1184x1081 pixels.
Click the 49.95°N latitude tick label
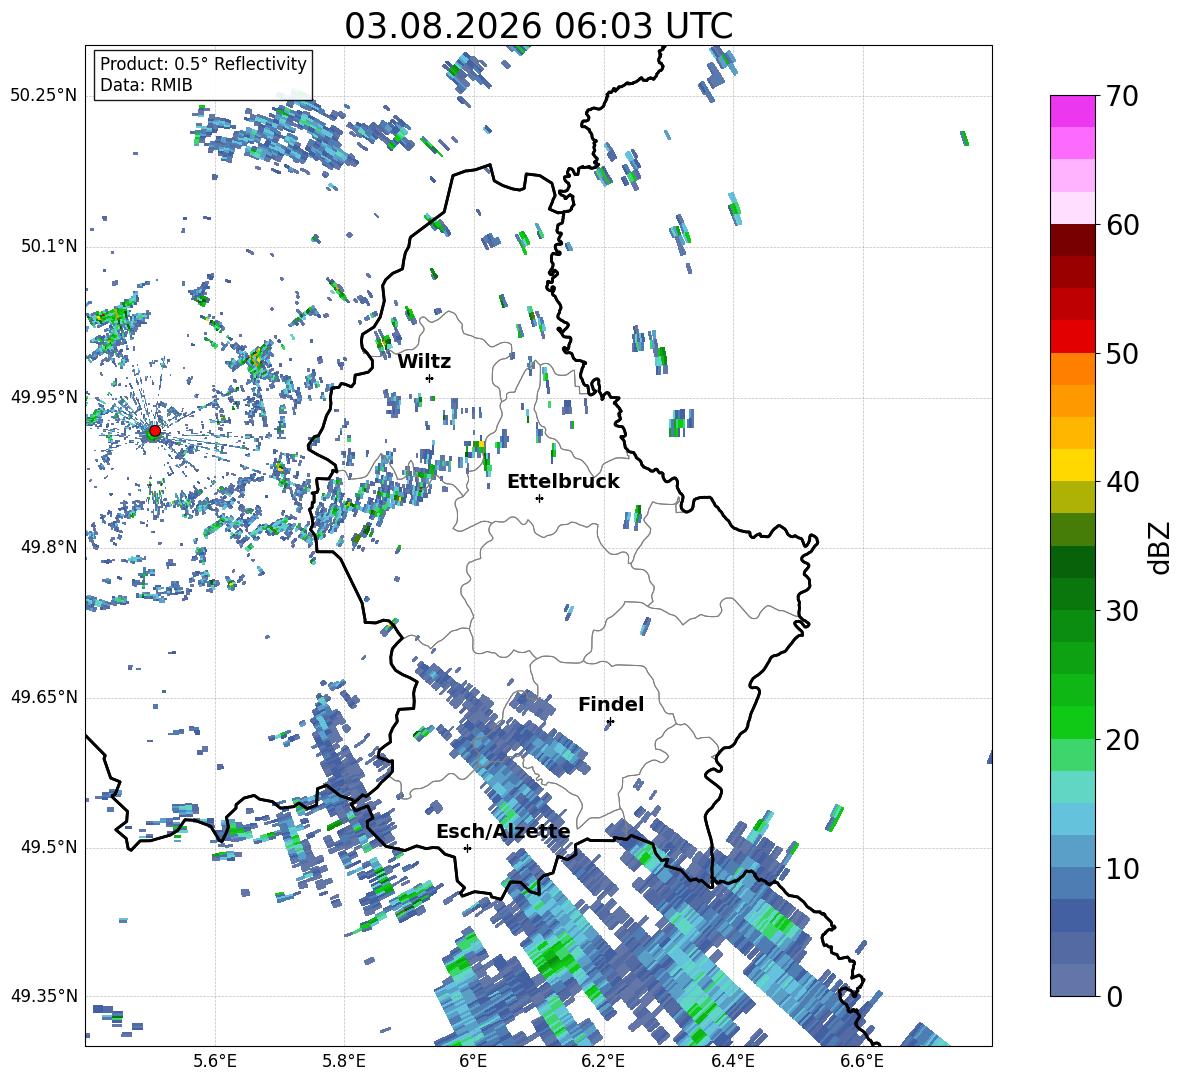tap(44, 396)
